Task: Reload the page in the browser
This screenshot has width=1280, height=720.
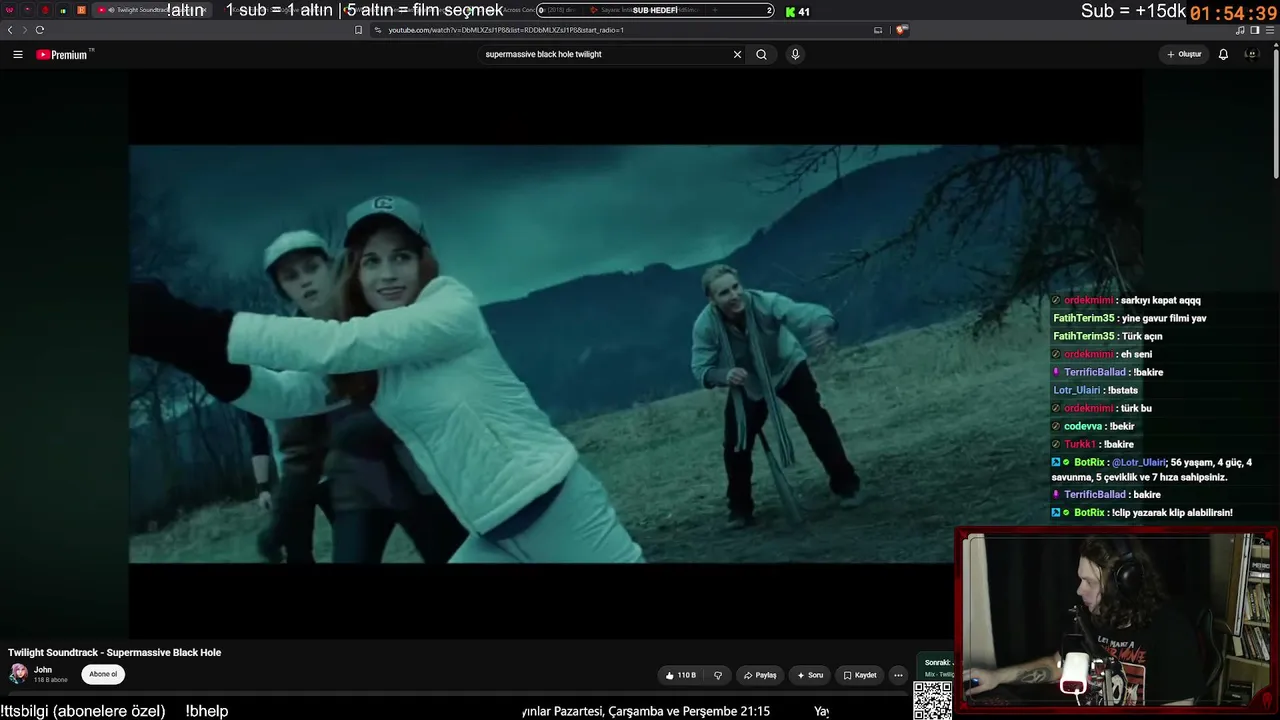Action: [x=40, y=30]
